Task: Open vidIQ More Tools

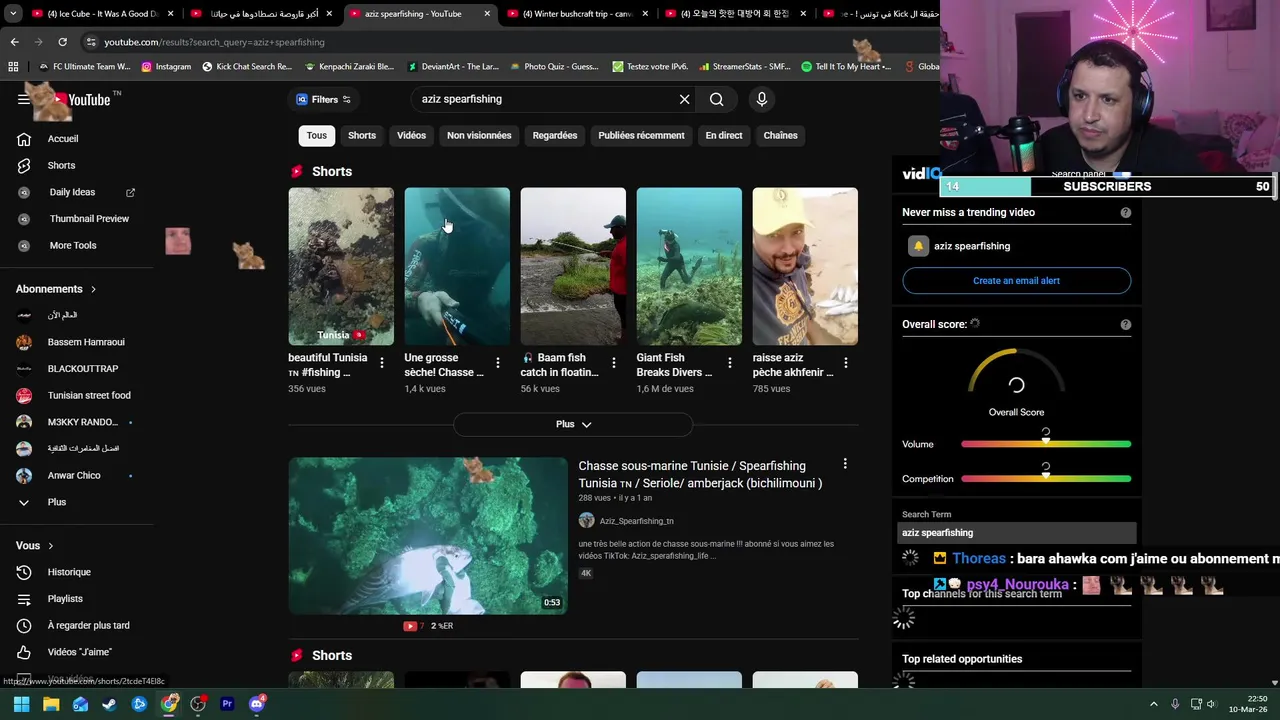Action: pos(73,245)
